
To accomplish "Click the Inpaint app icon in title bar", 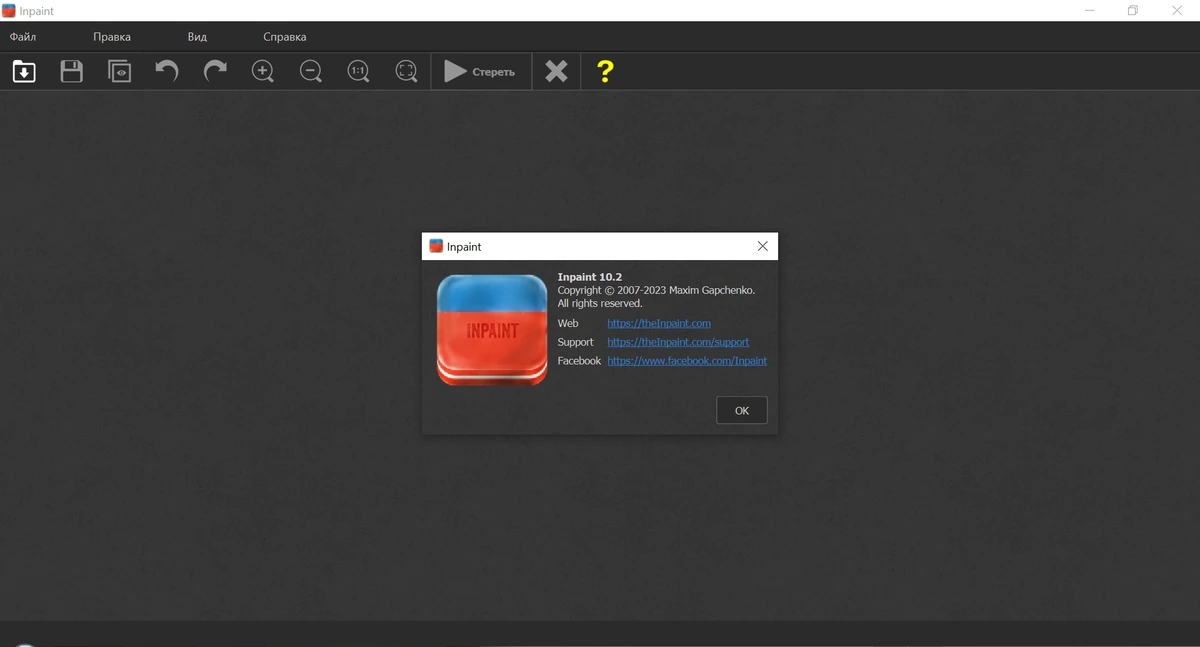I will click(x=9, y=11).
